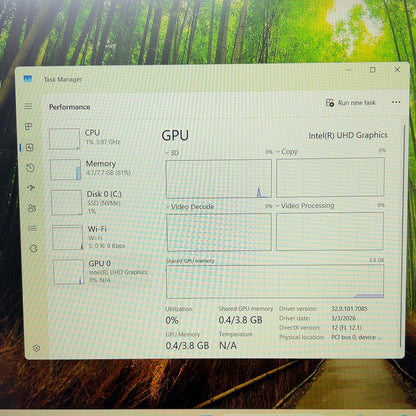Viewport: 416px width, 416px height.
Task: Click the GPU Memory 0.4/3.8 GB value
Action: pos(188,346)
